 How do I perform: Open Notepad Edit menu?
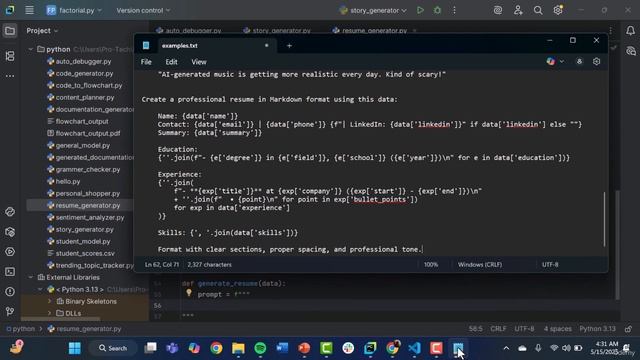(171, 62)
